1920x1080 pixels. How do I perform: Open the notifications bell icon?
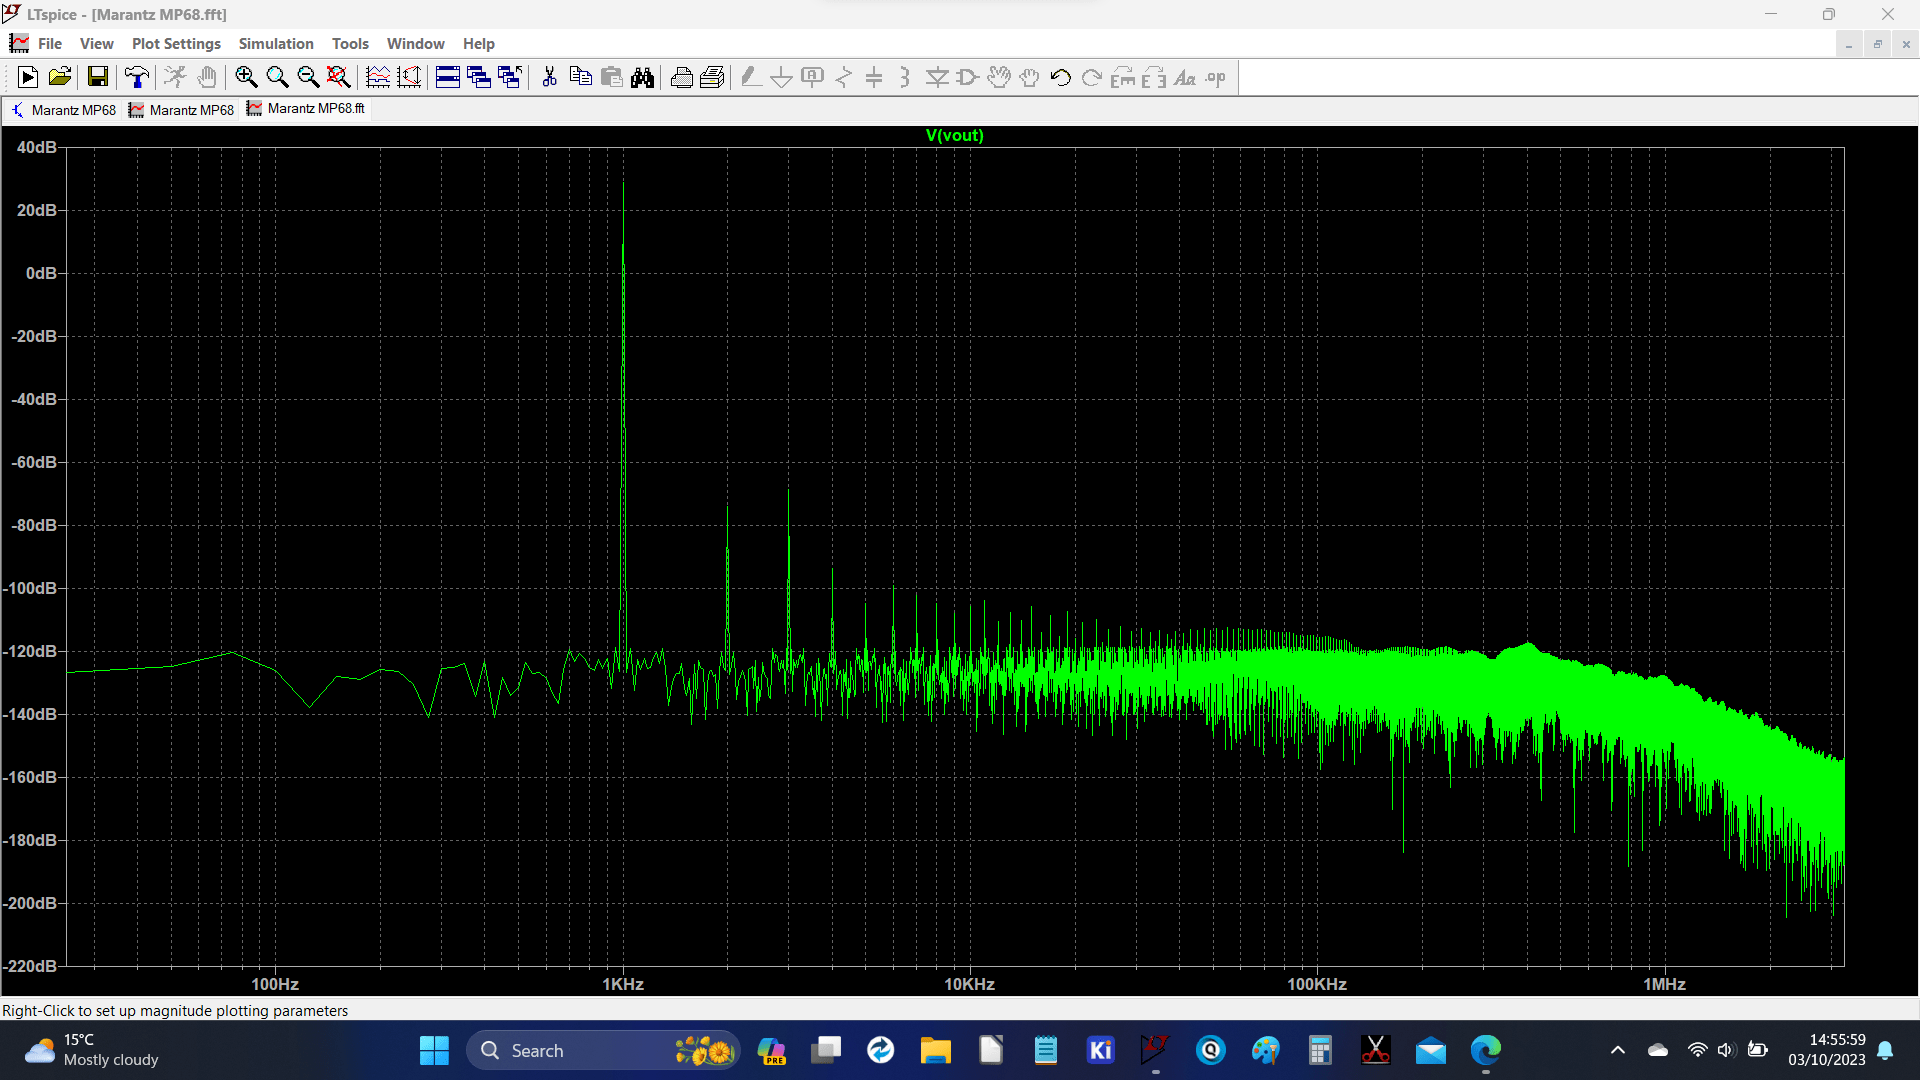pyautogui.click(x=1885, y=1051)
